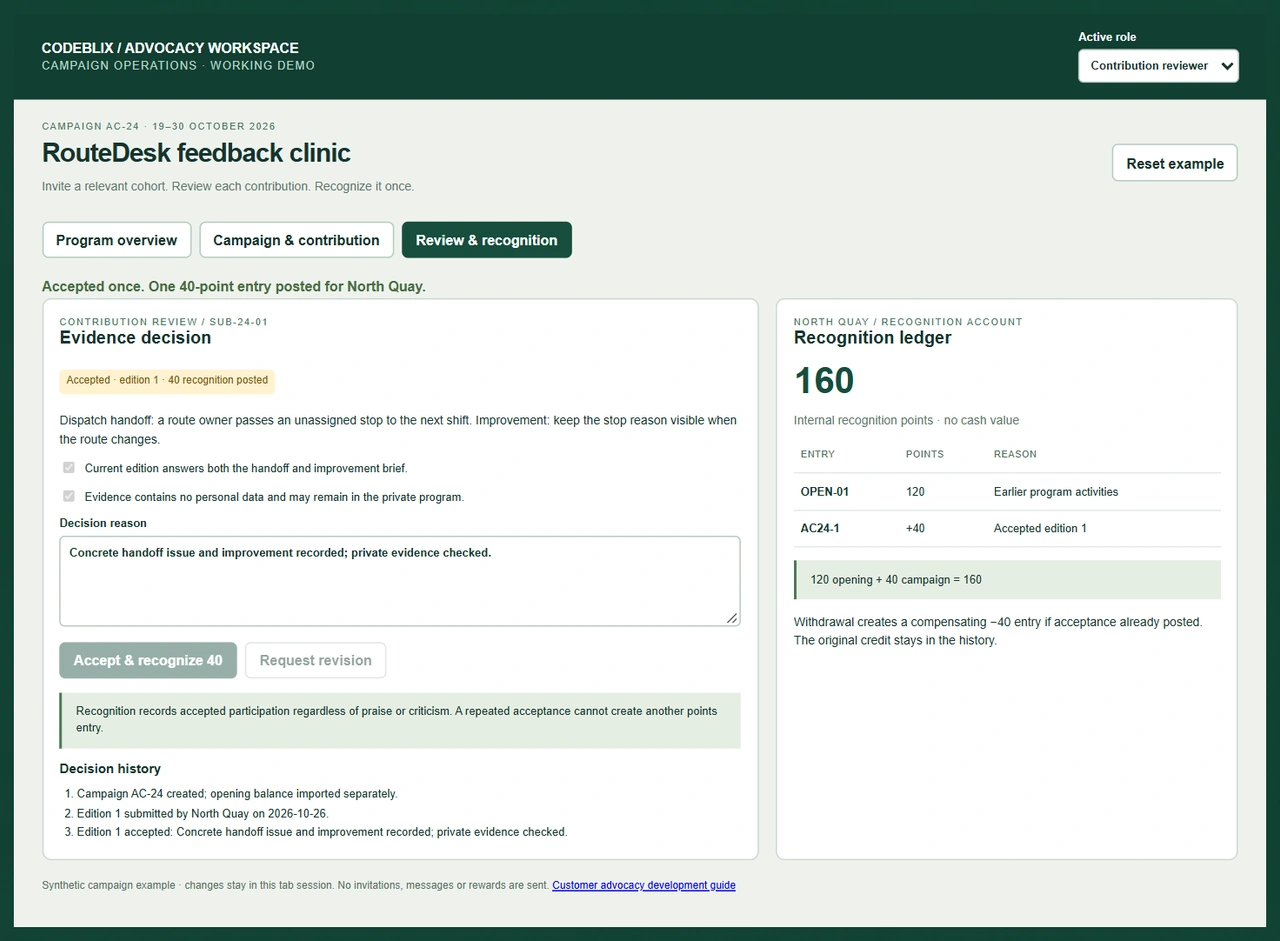Click the CODEBLIX / ADVOCACY WORKSPACE title

tap(170, 48)
